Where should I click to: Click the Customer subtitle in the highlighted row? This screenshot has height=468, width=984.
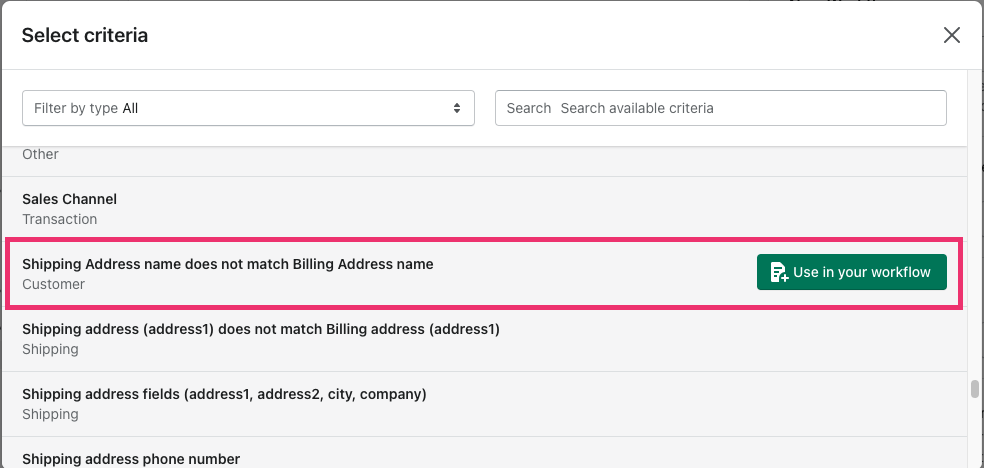[53, 284]
